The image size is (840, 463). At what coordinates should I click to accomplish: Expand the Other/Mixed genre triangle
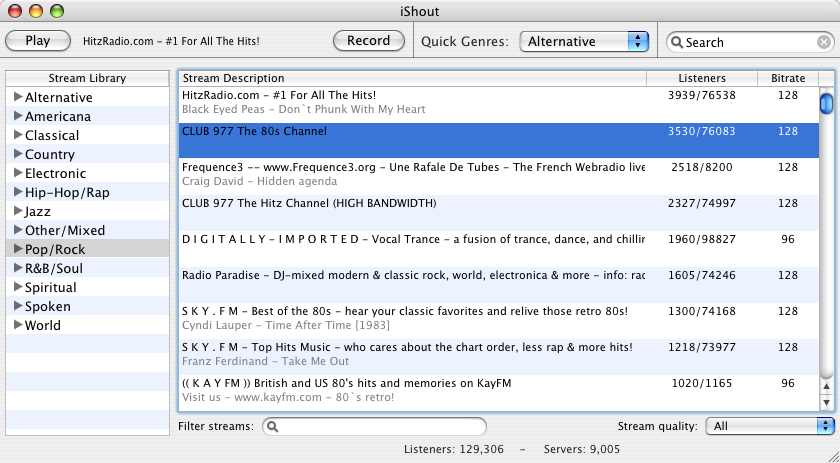click(x=18, y=230)
